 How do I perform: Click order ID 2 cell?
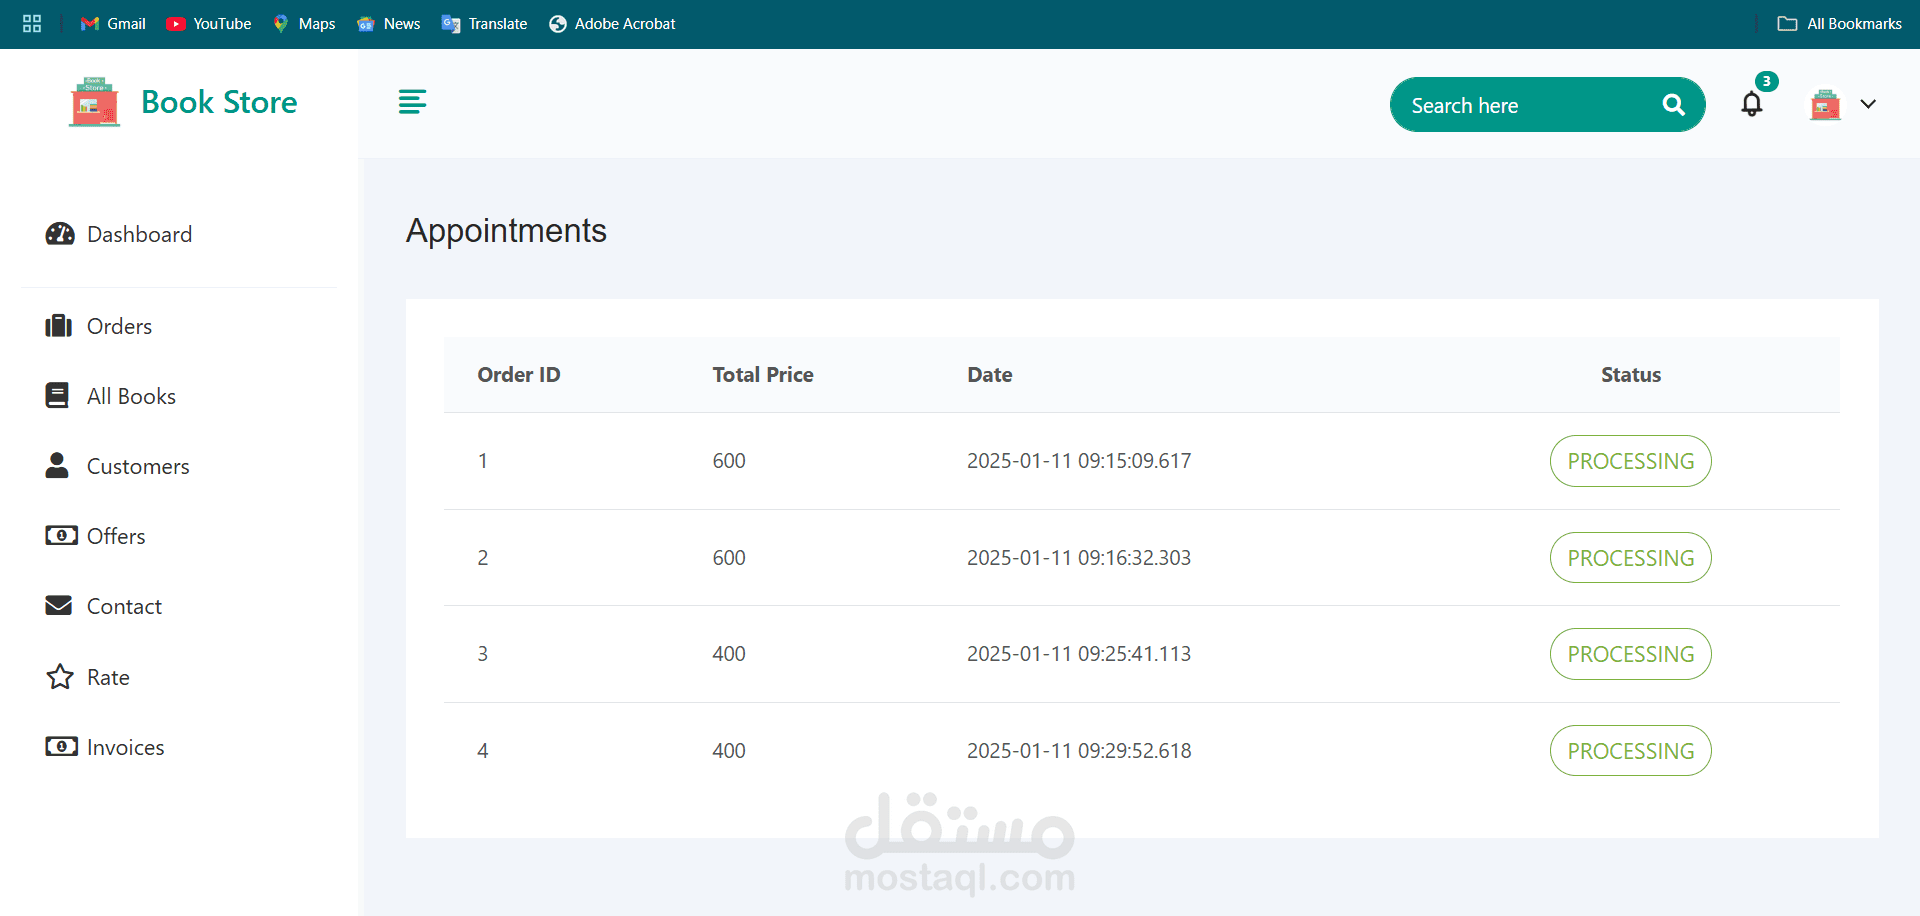point(483,558)
